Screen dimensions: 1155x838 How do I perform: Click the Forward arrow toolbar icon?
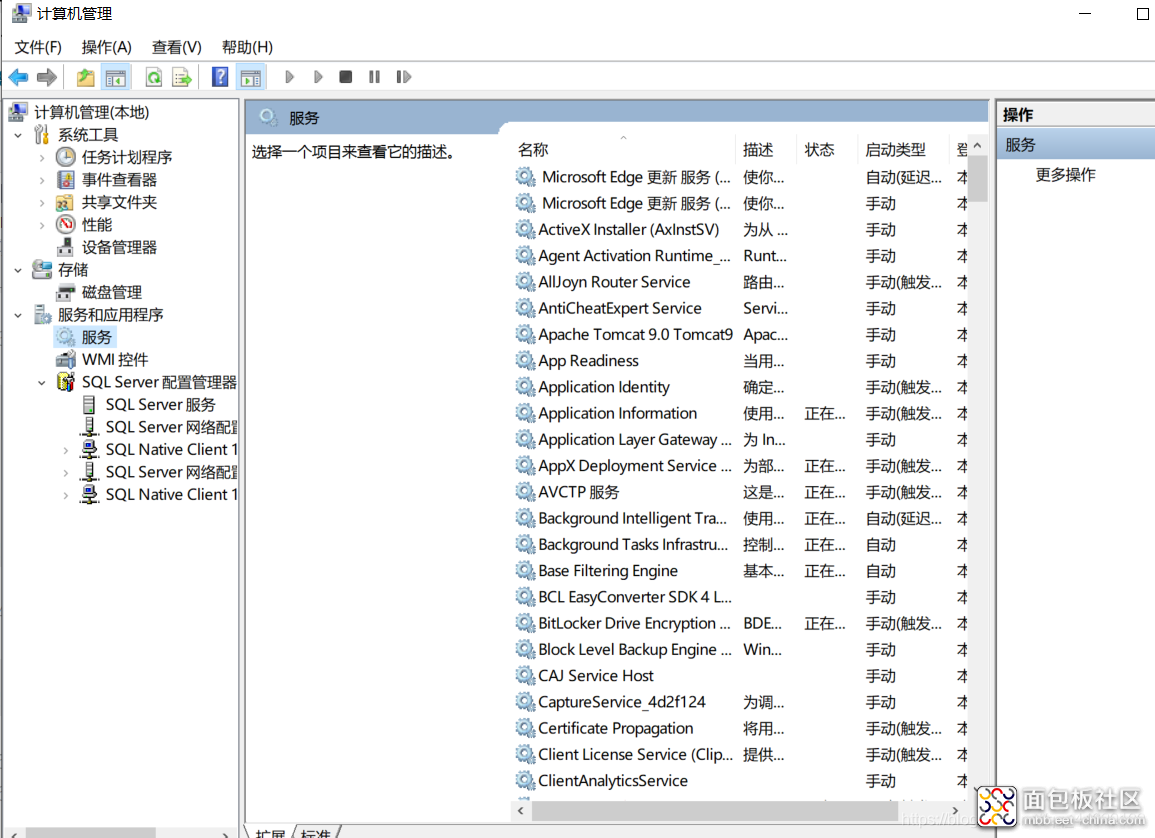47,77
